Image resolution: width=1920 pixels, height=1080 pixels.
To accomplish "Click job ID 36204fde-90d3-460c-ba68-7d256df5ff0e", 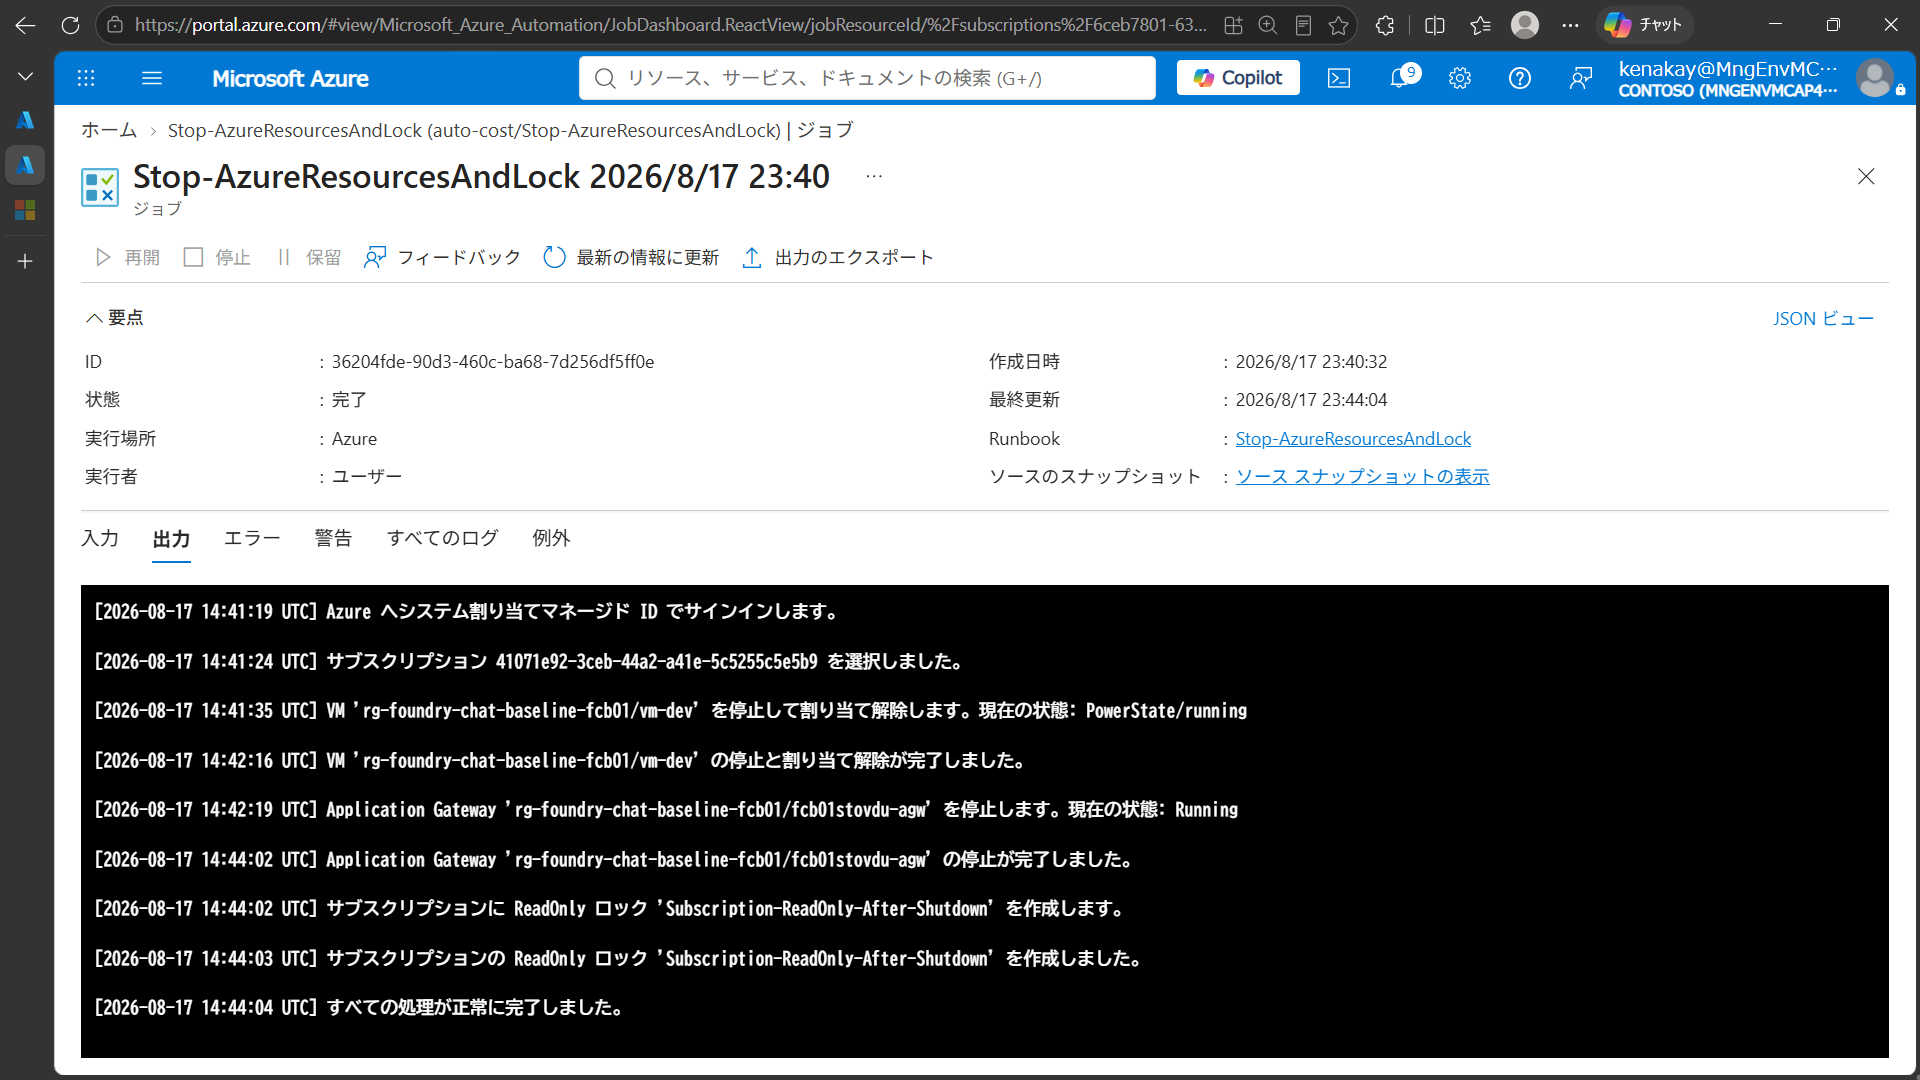I will [493, 362].
